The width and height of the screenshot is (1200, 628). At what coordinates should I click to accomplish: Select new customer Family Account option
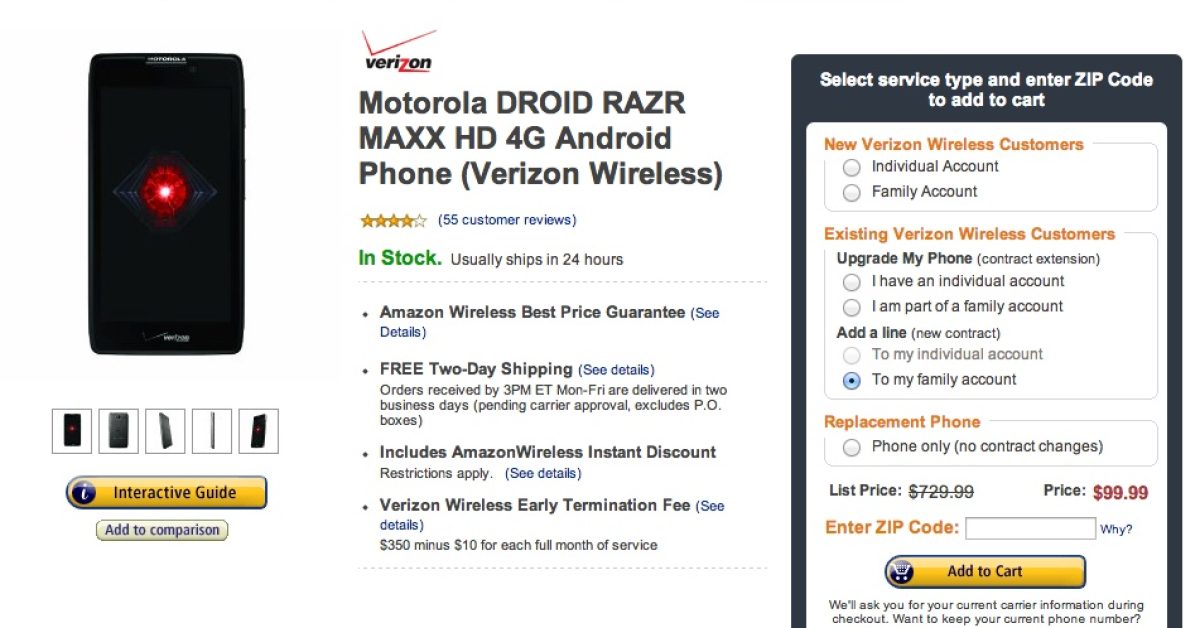852,192
